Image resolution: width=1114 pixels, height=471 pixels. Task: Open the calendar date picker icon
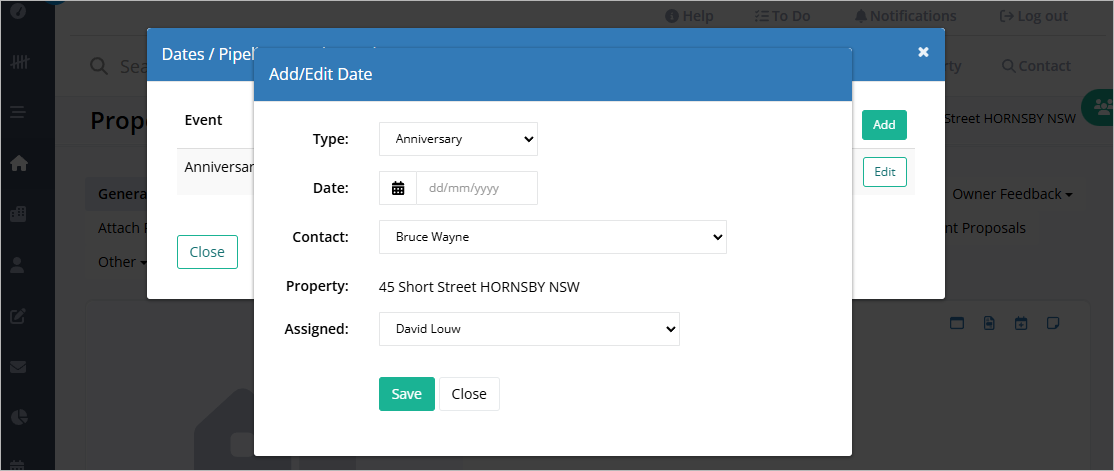398,188
